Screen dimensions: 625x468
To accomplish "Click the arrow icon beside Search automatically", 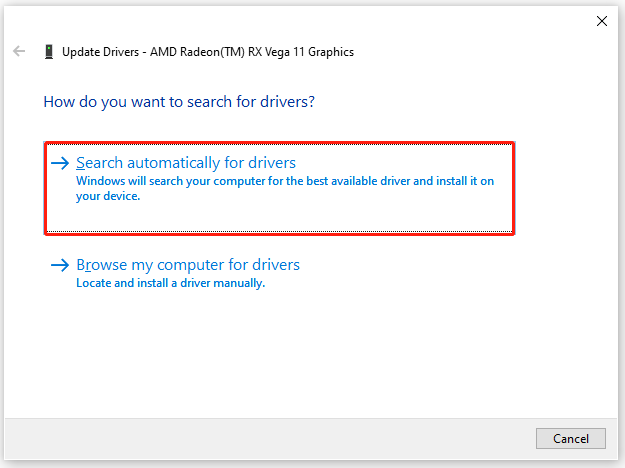I will pyautogui.click(x=60, y=163).
